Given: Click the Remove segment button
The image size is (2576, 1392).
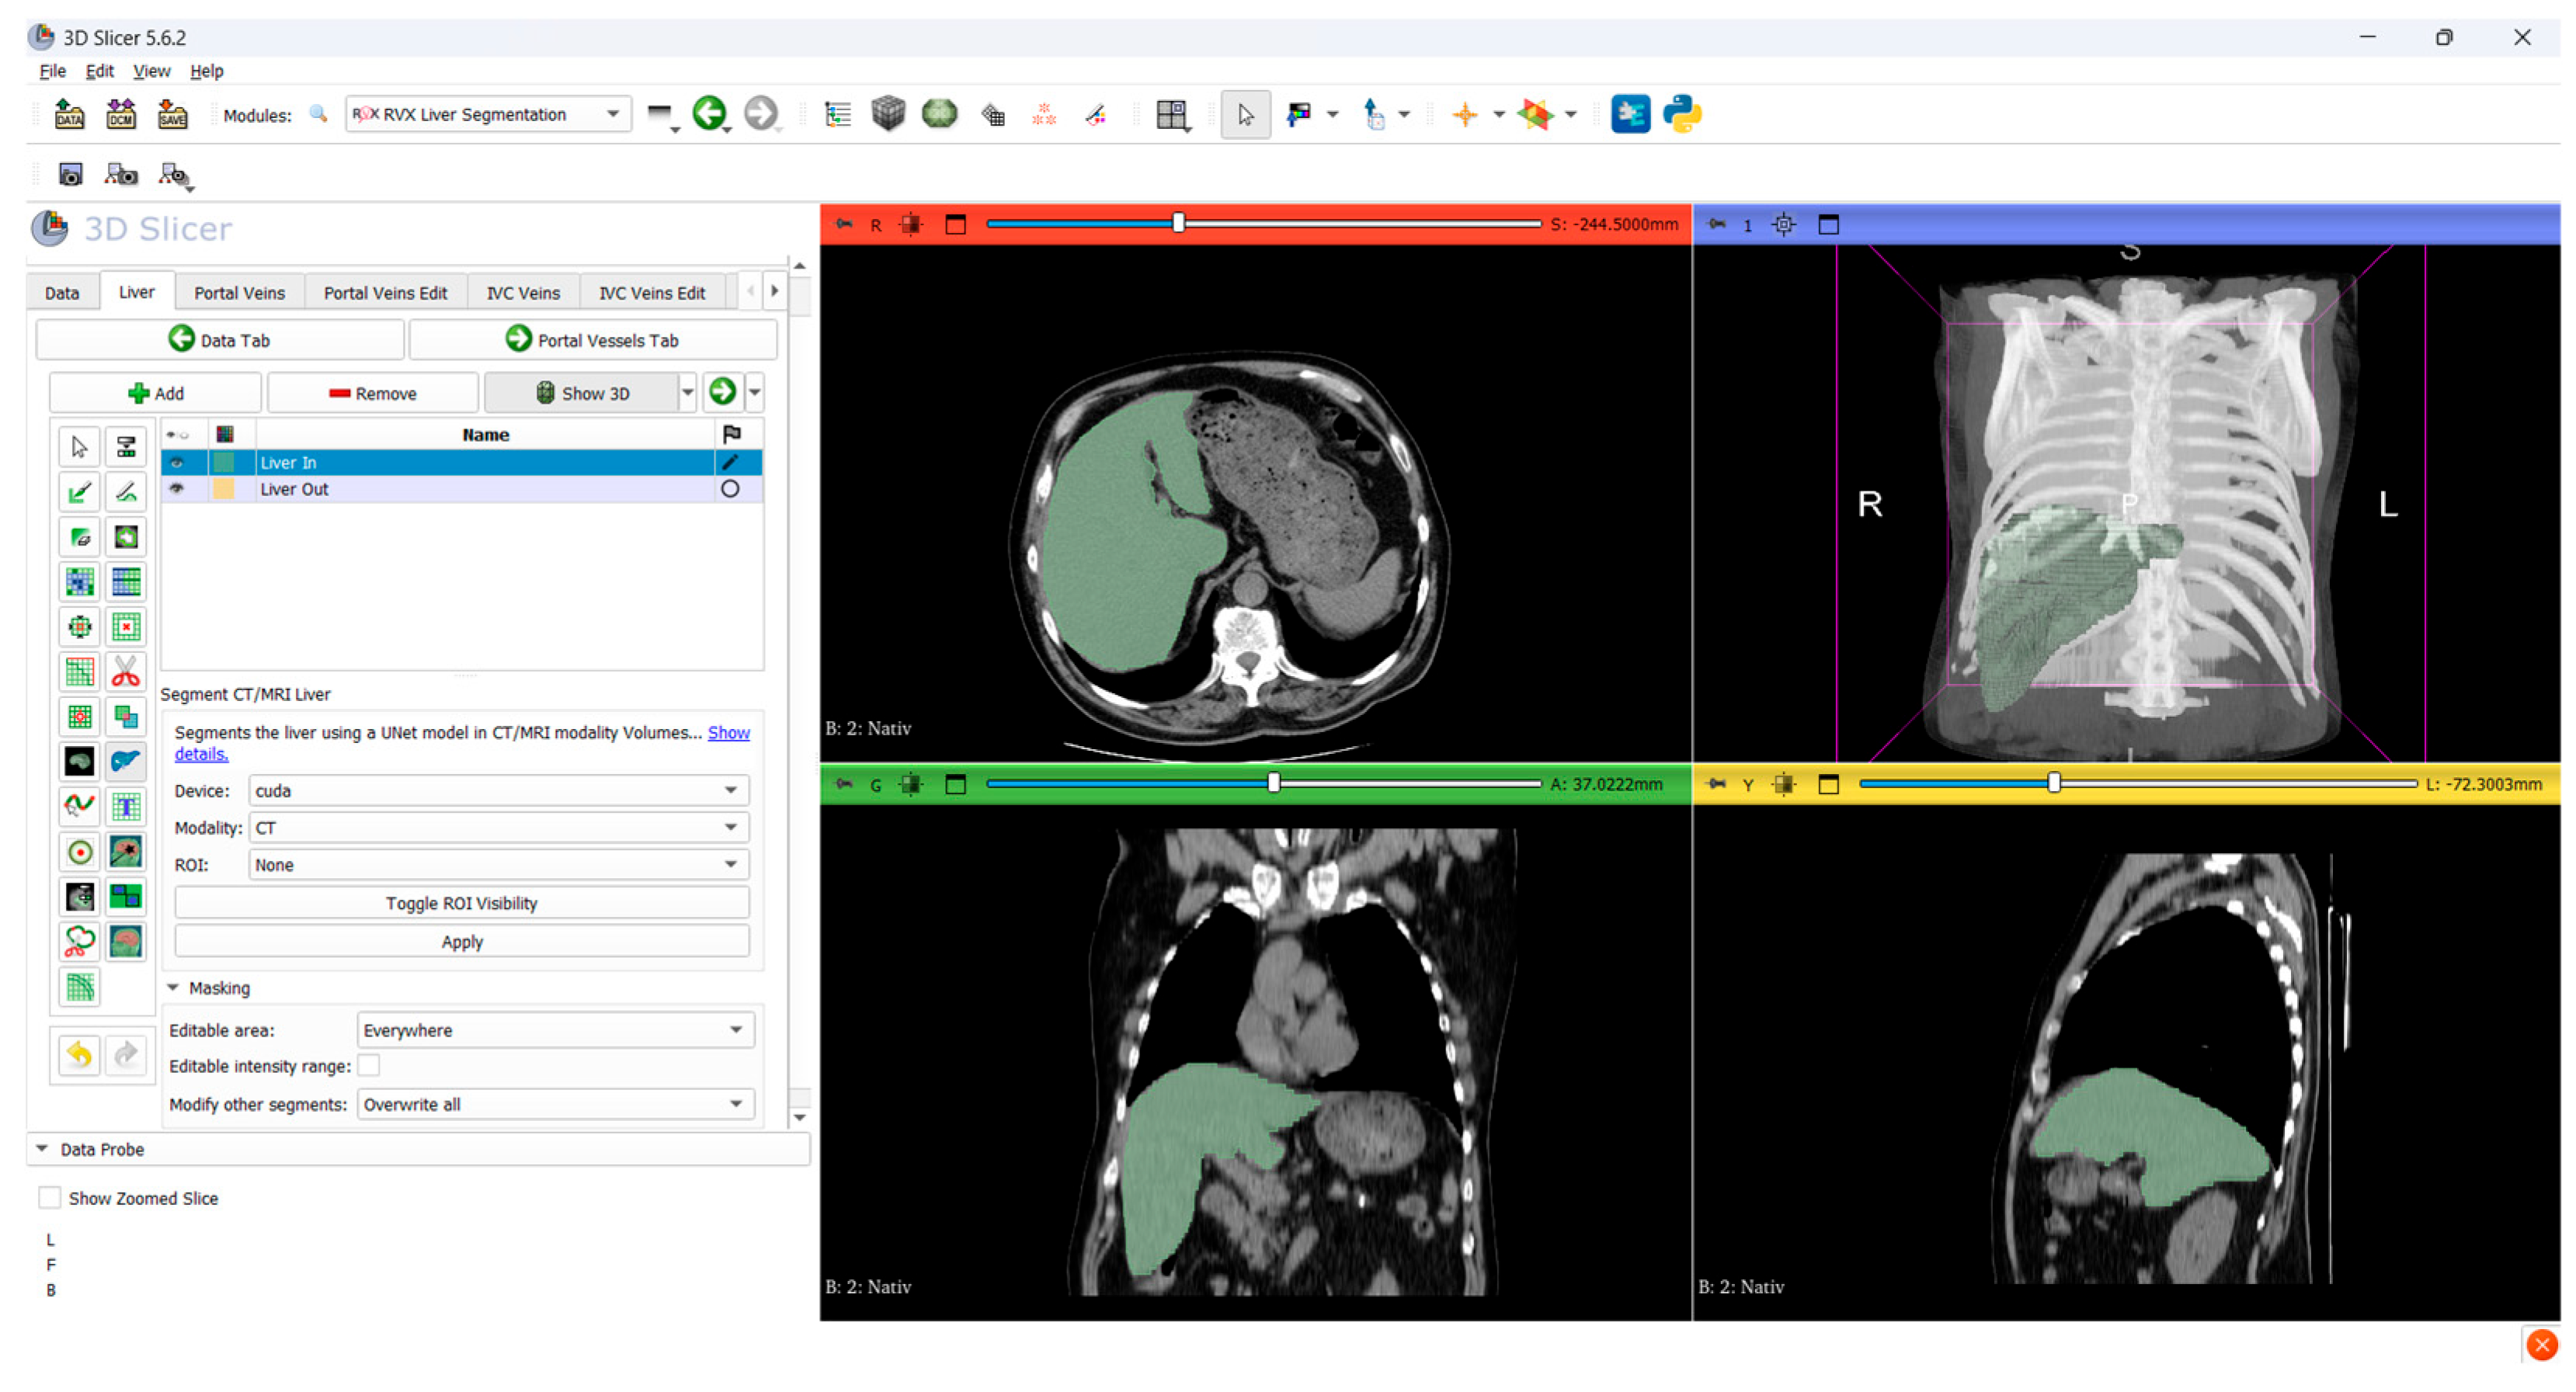Looking at the screenshot, I should 372,393.
